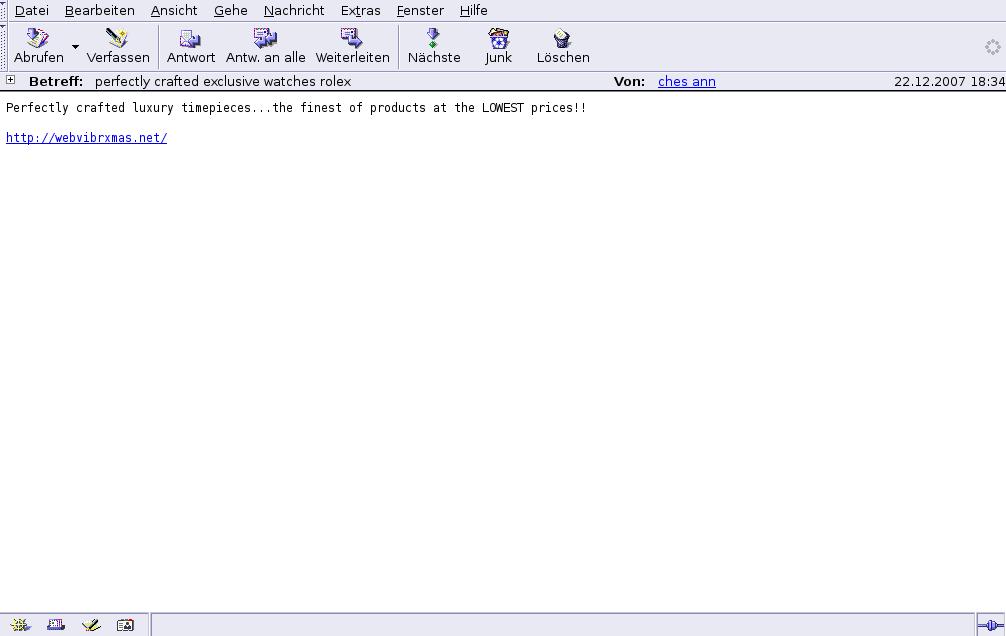Open the Datei menu

[x=32, y=10]
